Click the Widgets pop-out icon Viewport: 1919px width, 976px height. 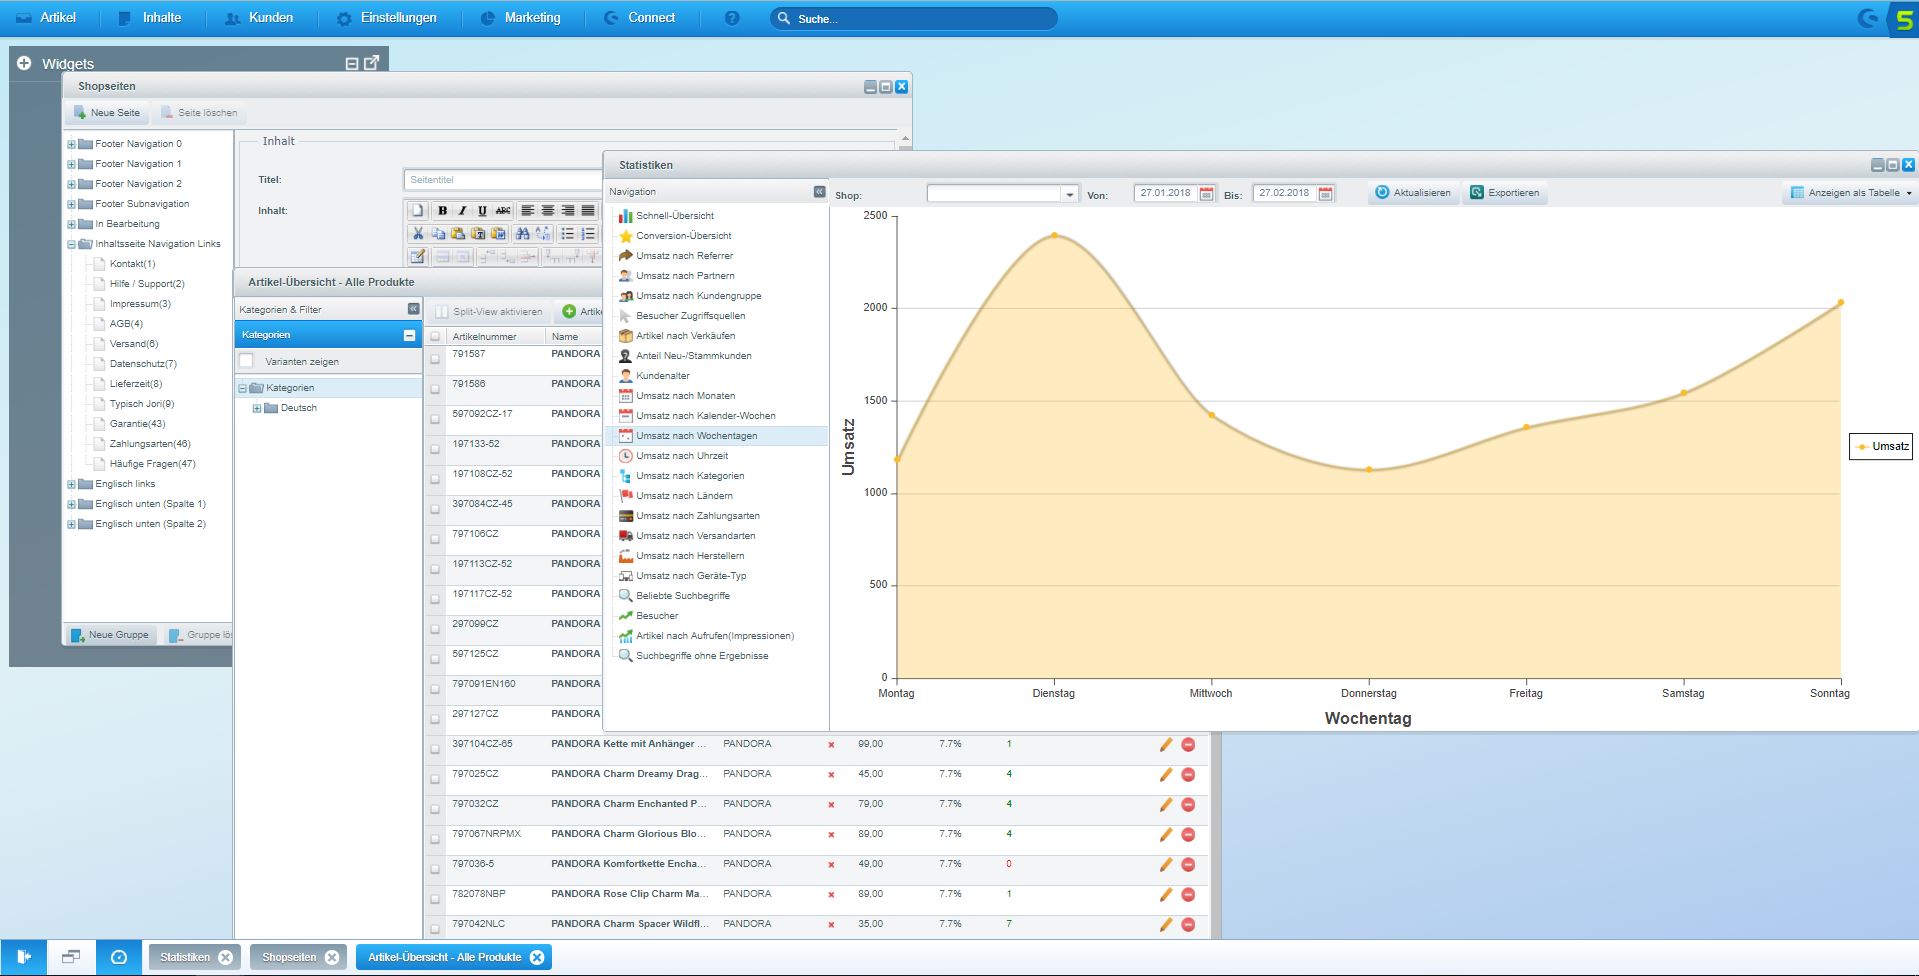372,63
